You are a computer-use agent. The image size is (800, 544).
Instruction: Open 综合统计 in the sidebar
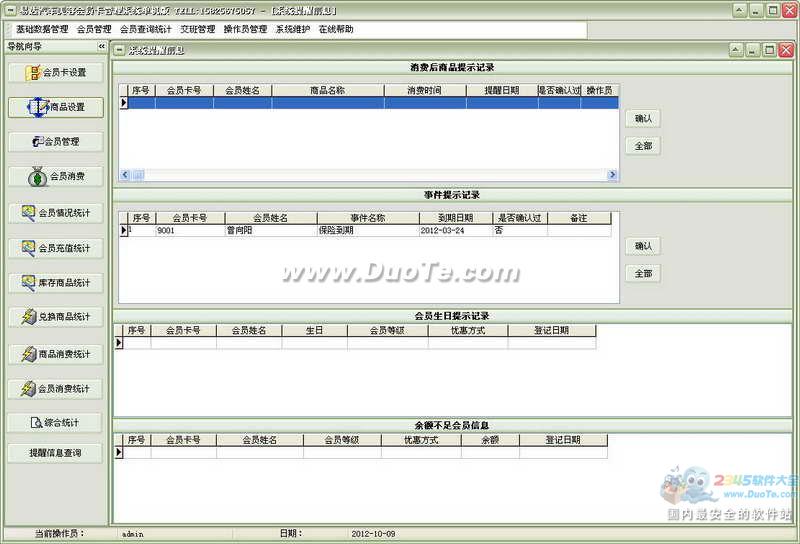click(x=55, y=423)
